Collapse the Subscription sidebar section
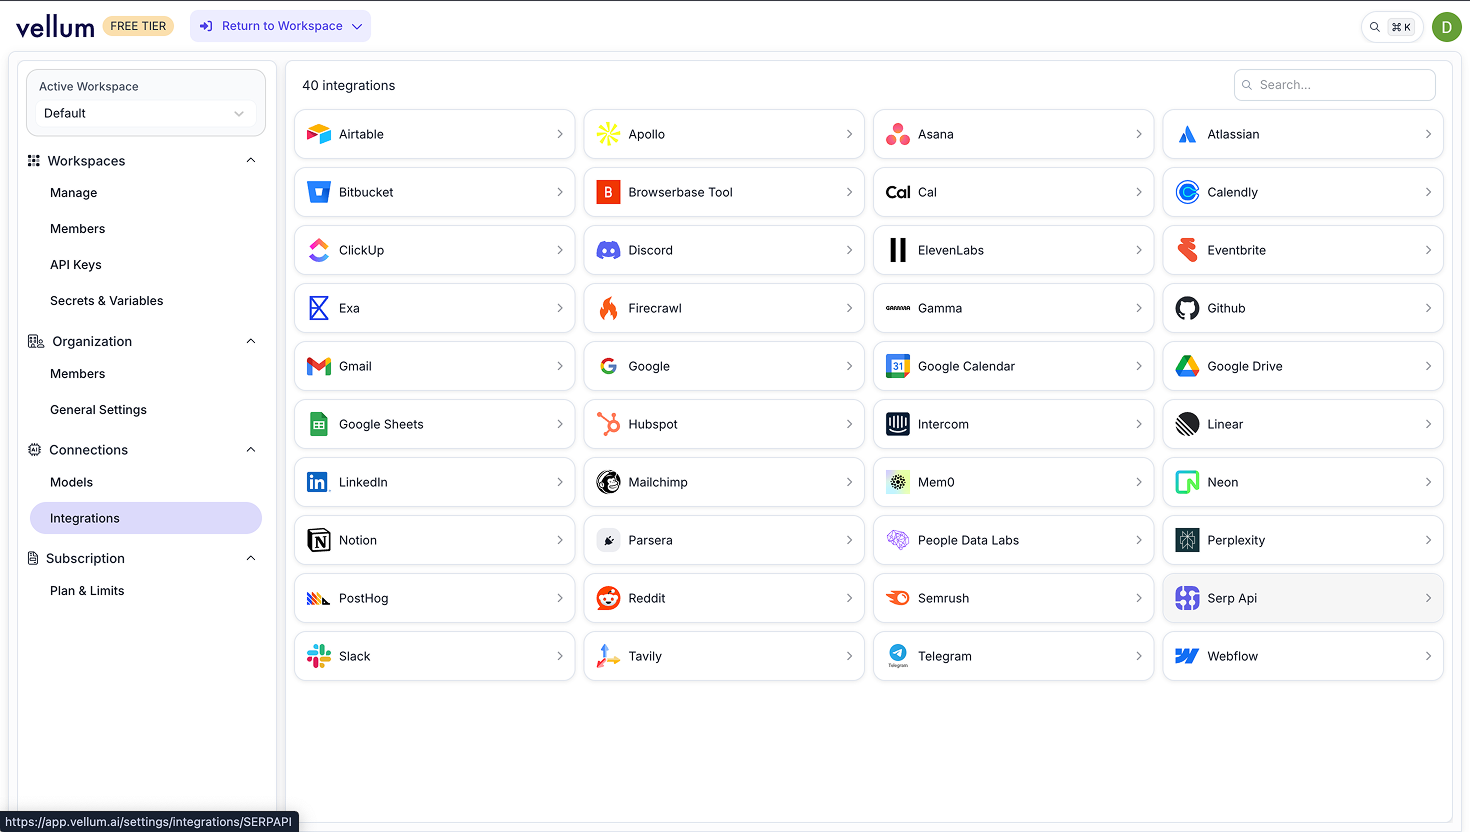 tap(251, 558)
